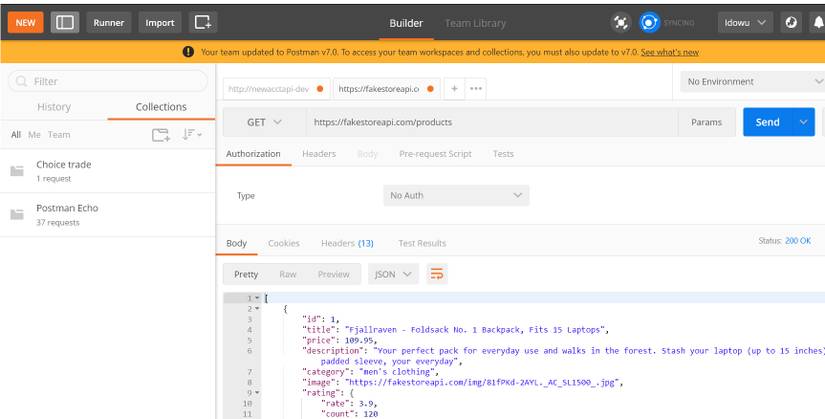The image size is (825, 419).
Task: Select the Test Results tab
Action: [x=422, y=243]
